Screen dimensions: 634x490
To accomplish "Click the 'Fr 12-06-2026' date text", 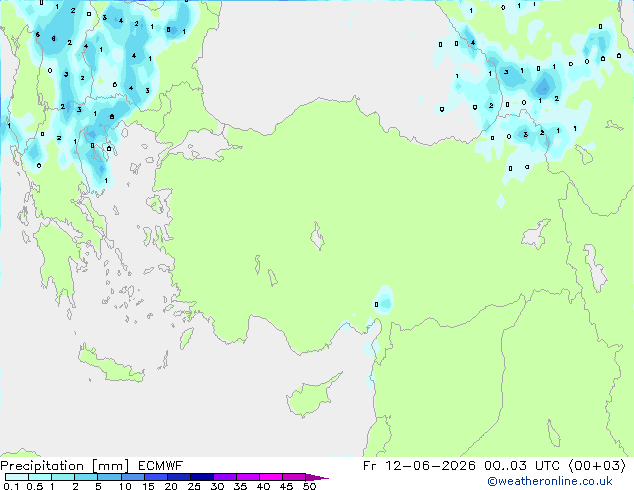I will [419, 466].
